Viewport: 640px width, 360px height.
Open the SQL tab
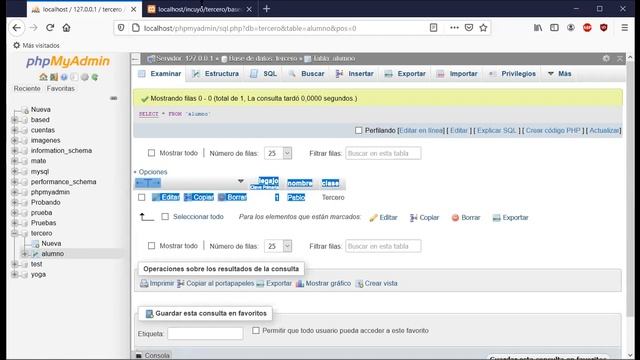[x=264, y=74]
